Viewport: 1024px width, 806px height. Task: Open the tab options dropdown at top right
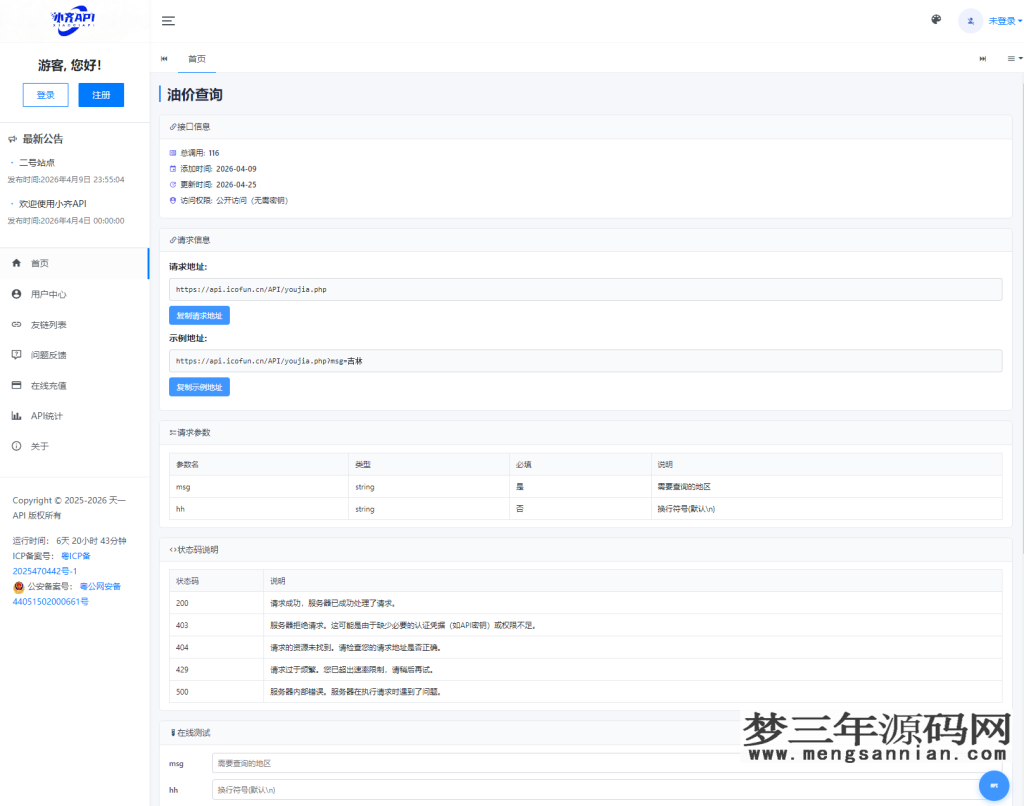[x=1012, y=58]
